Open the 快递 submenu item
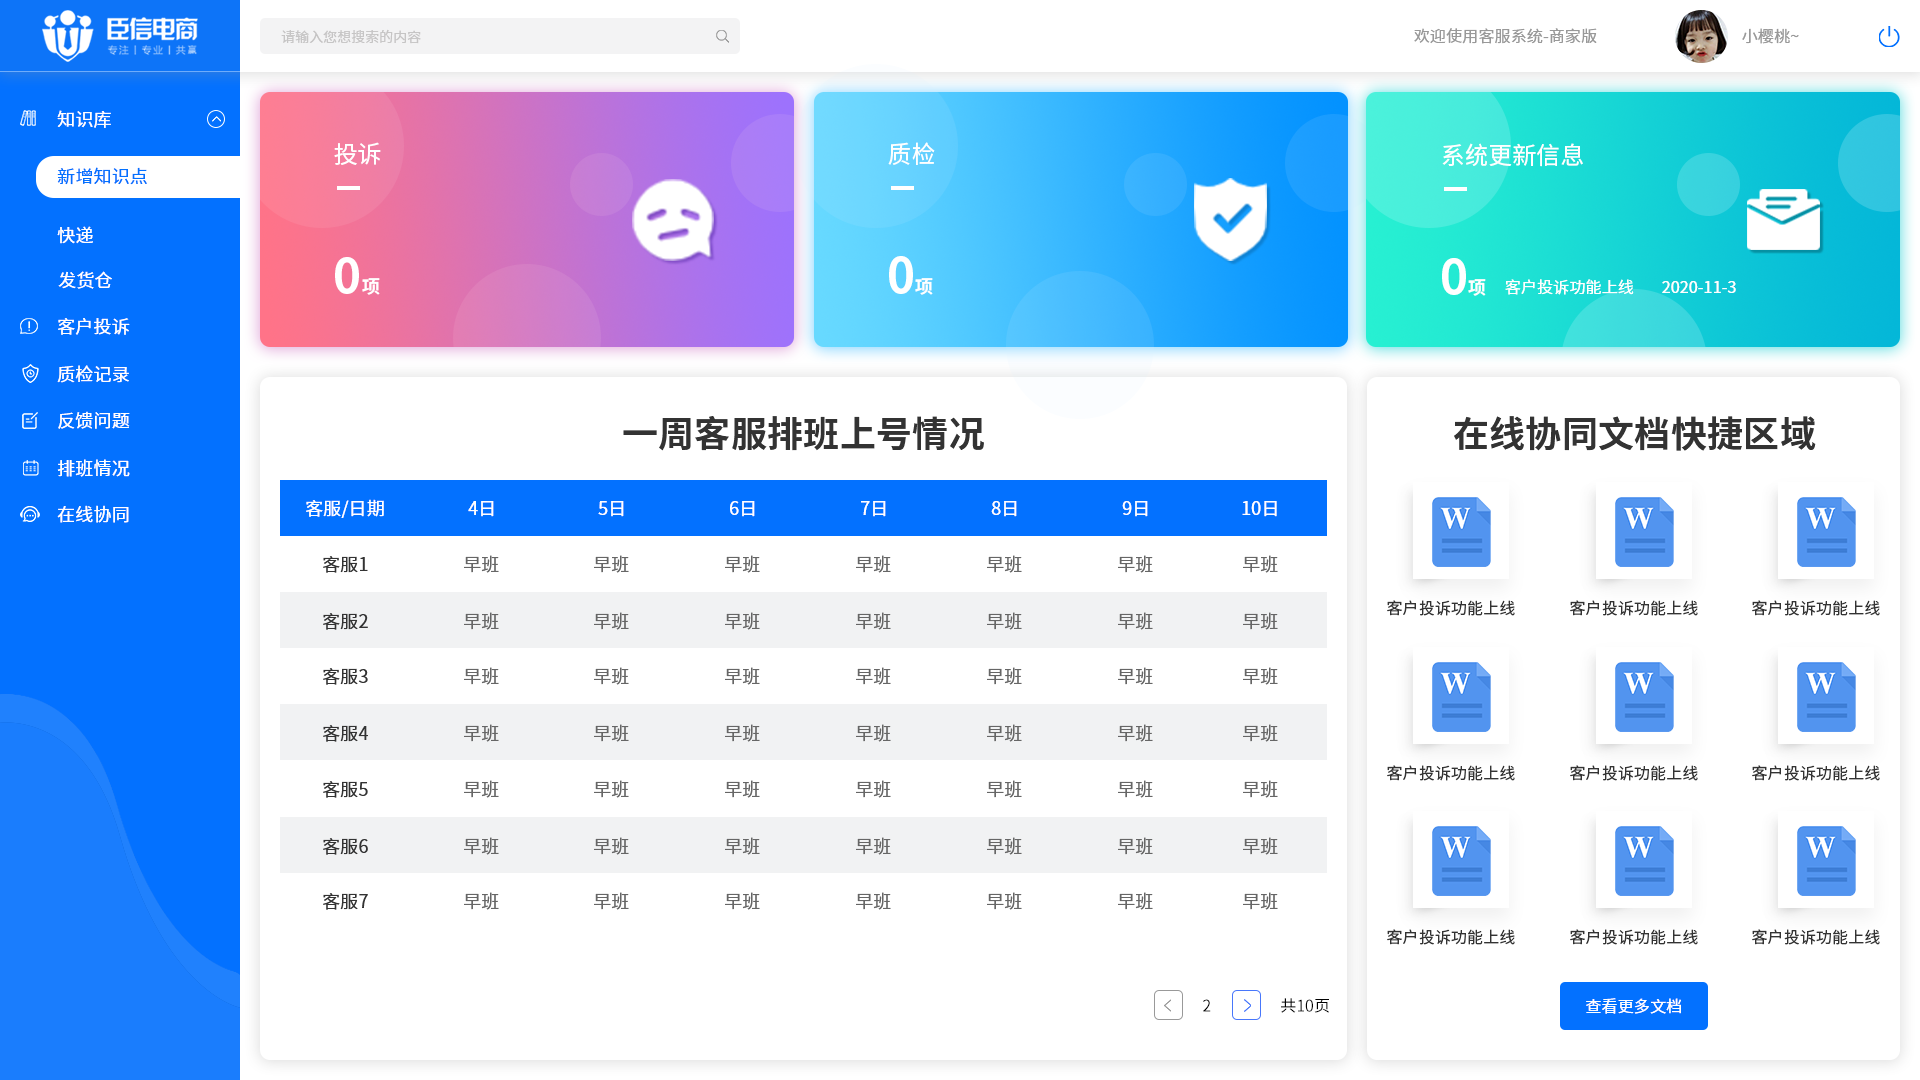1920x1080 pixels. tap(75, 235)
